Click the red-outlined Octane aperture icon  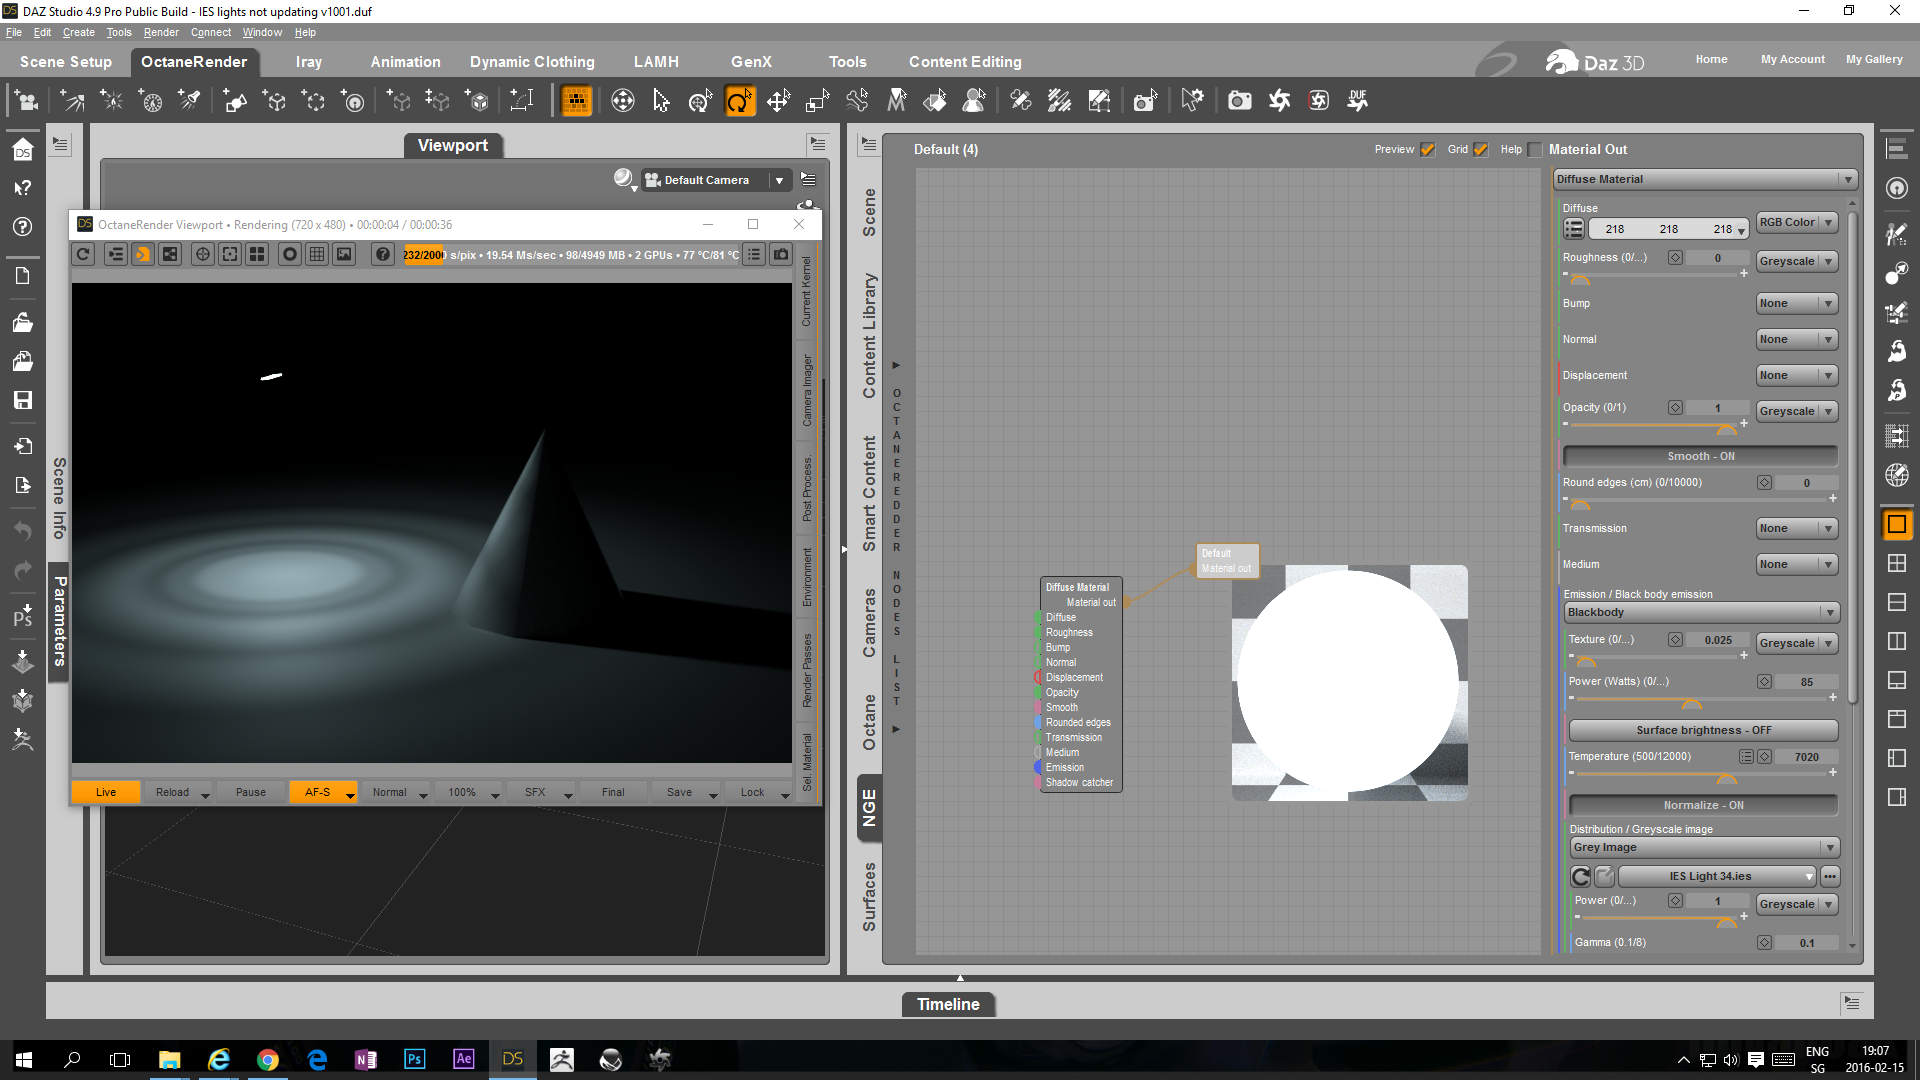tap(1318, 101)
